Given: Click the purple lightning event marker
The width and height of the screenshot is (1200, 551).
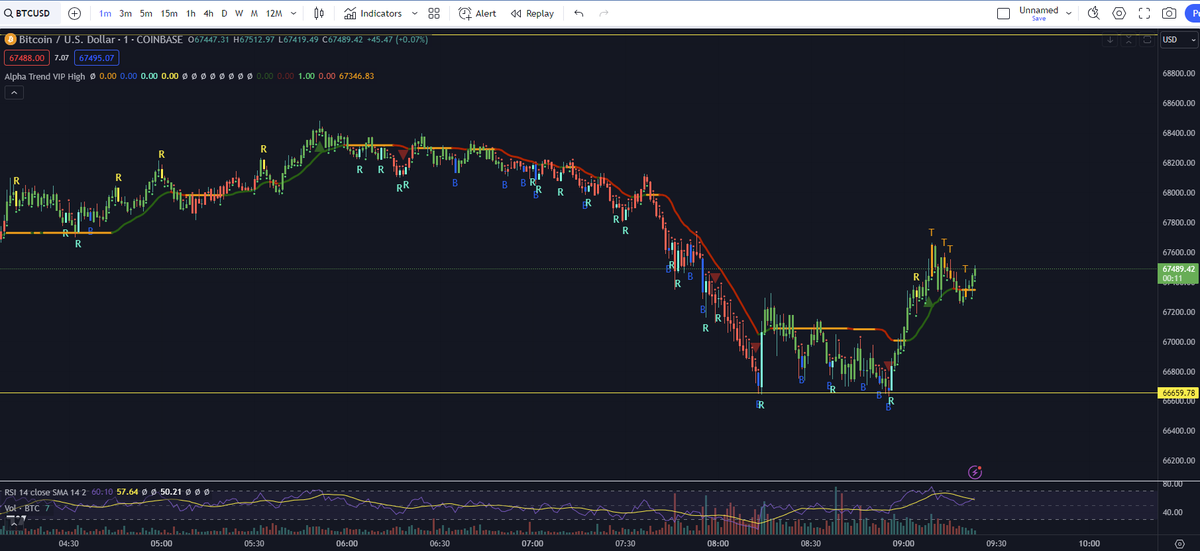Looking at the screenshot, I should (975, 471).
